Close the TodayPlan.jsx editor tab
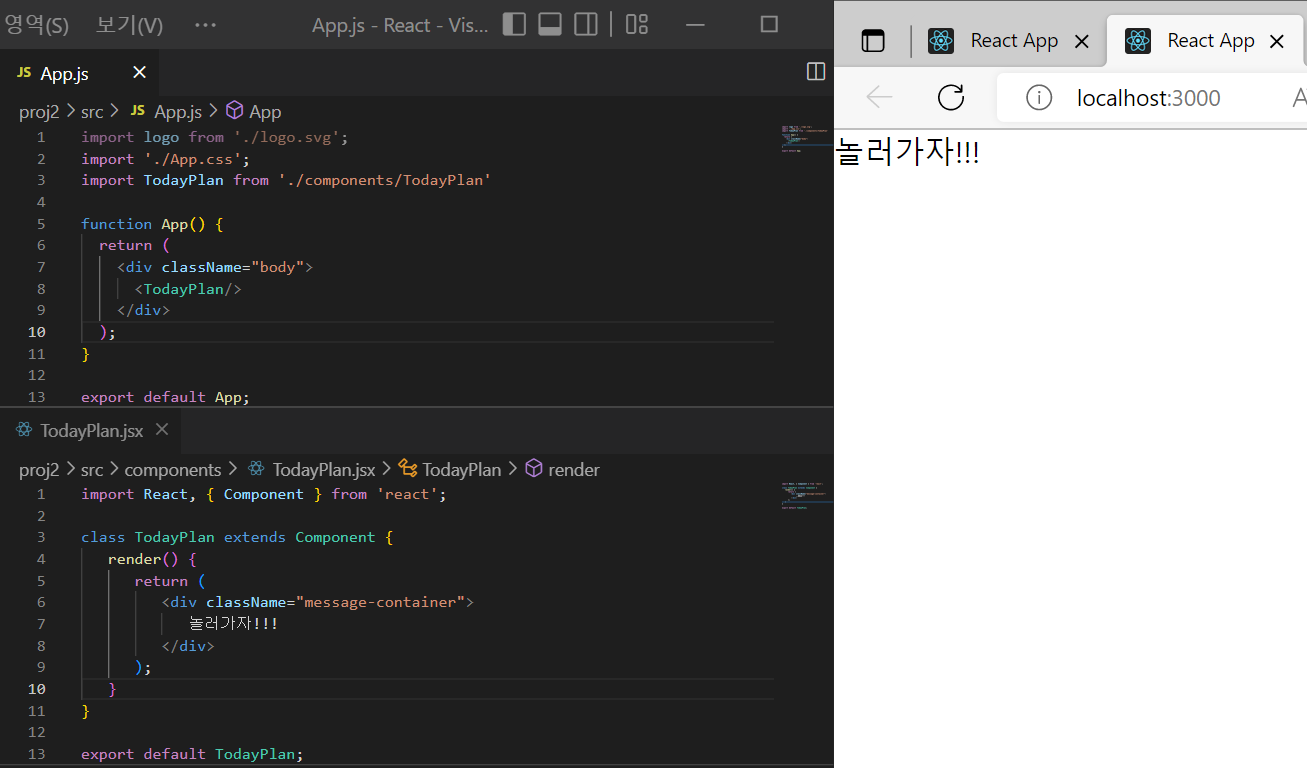 [x=162, y=430]
